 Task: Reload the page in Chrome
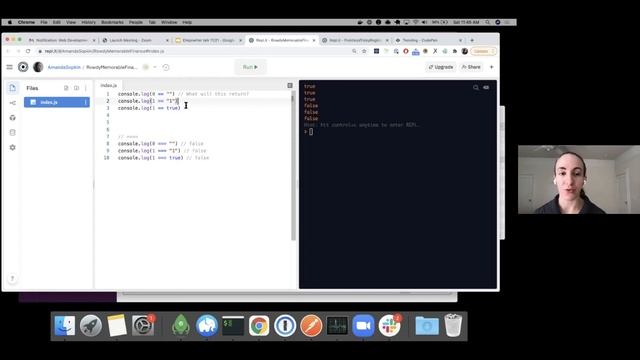pos(28,51)
